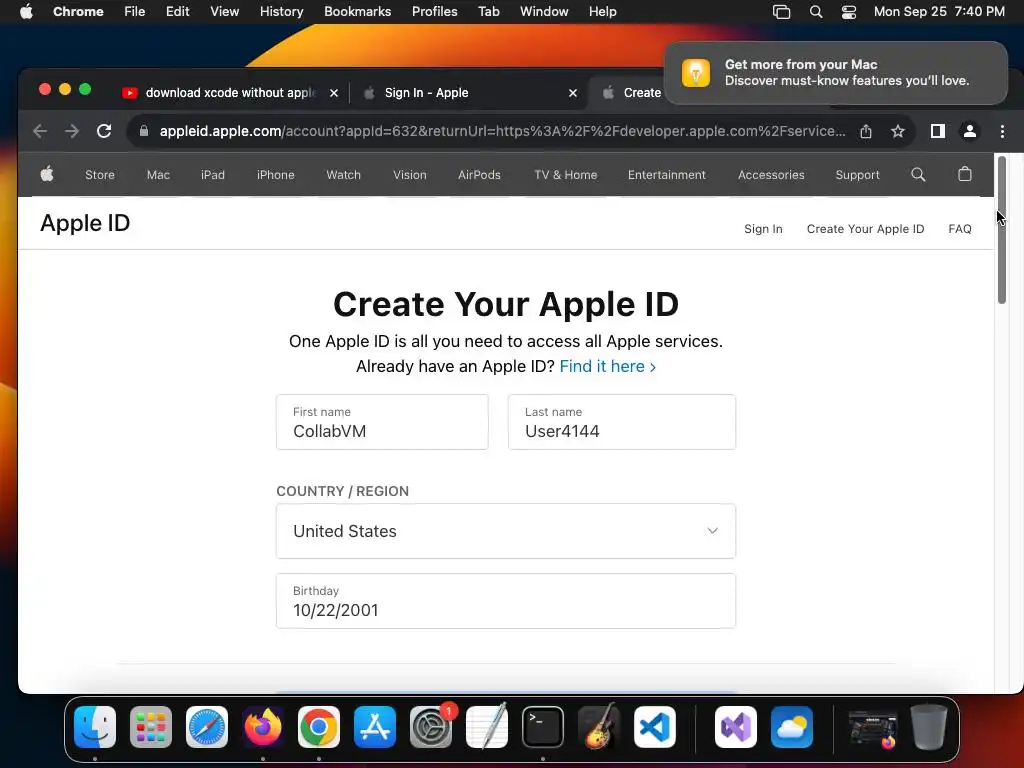The width and height of the screenshot is (1024, 768).
Task: Go to Accessories in the navigation bar
Action: [771, 174]
